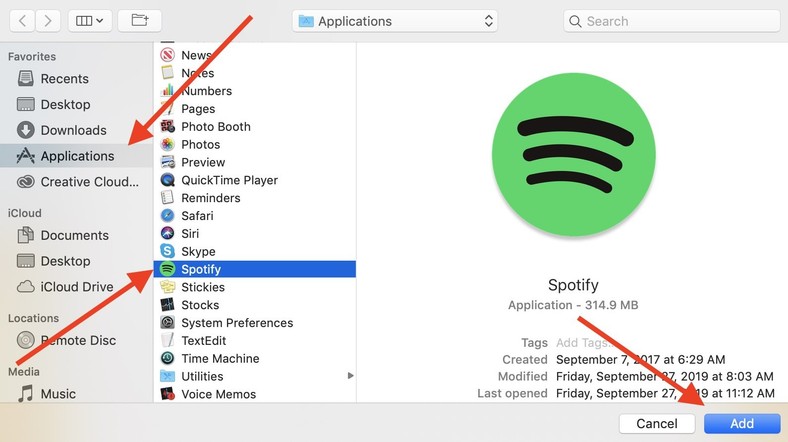The height and width of the screenshot is (442, 788).
Task: Select the Skype app icon
Action: click(x=168, y=251)
